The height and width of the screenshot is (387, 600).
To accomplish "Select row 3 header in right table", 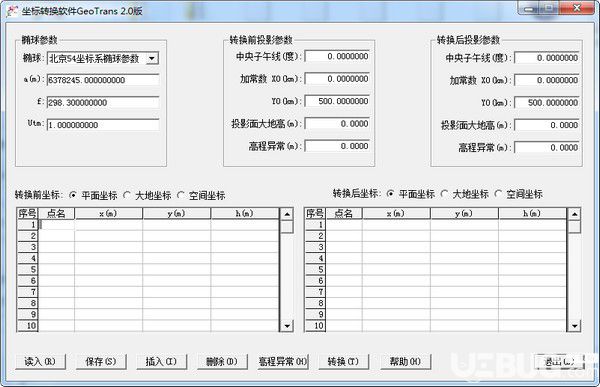I will coord(315,247).
